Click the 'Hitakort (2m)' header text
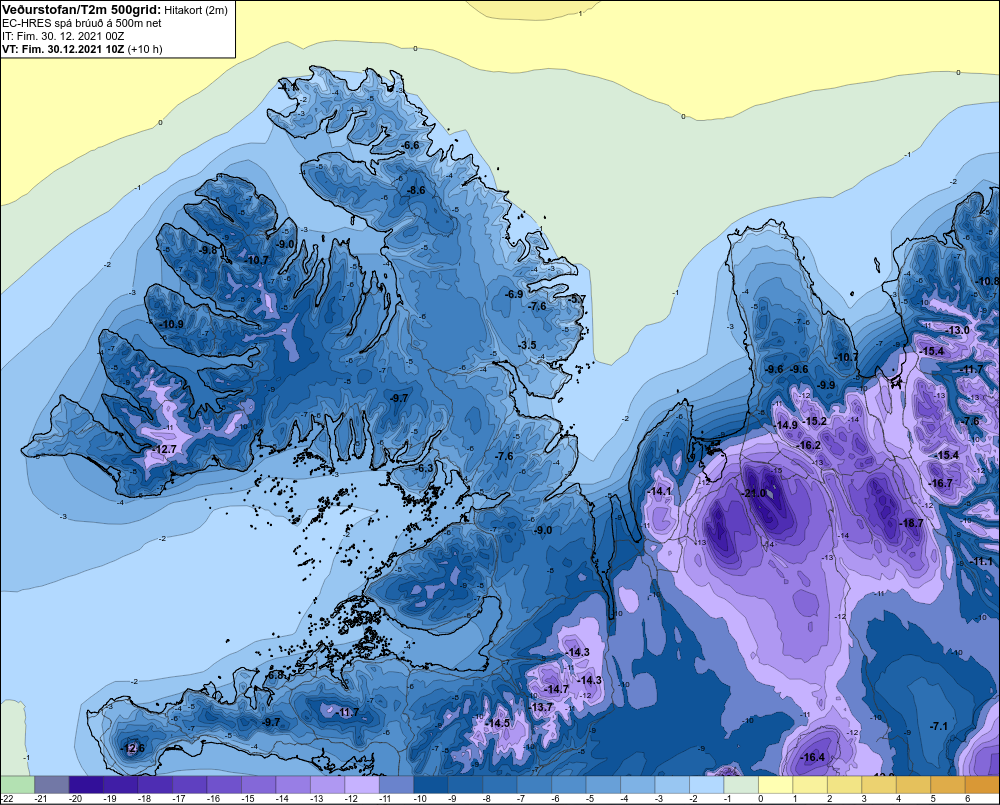The image size is (1000, 805). point(196,10)
